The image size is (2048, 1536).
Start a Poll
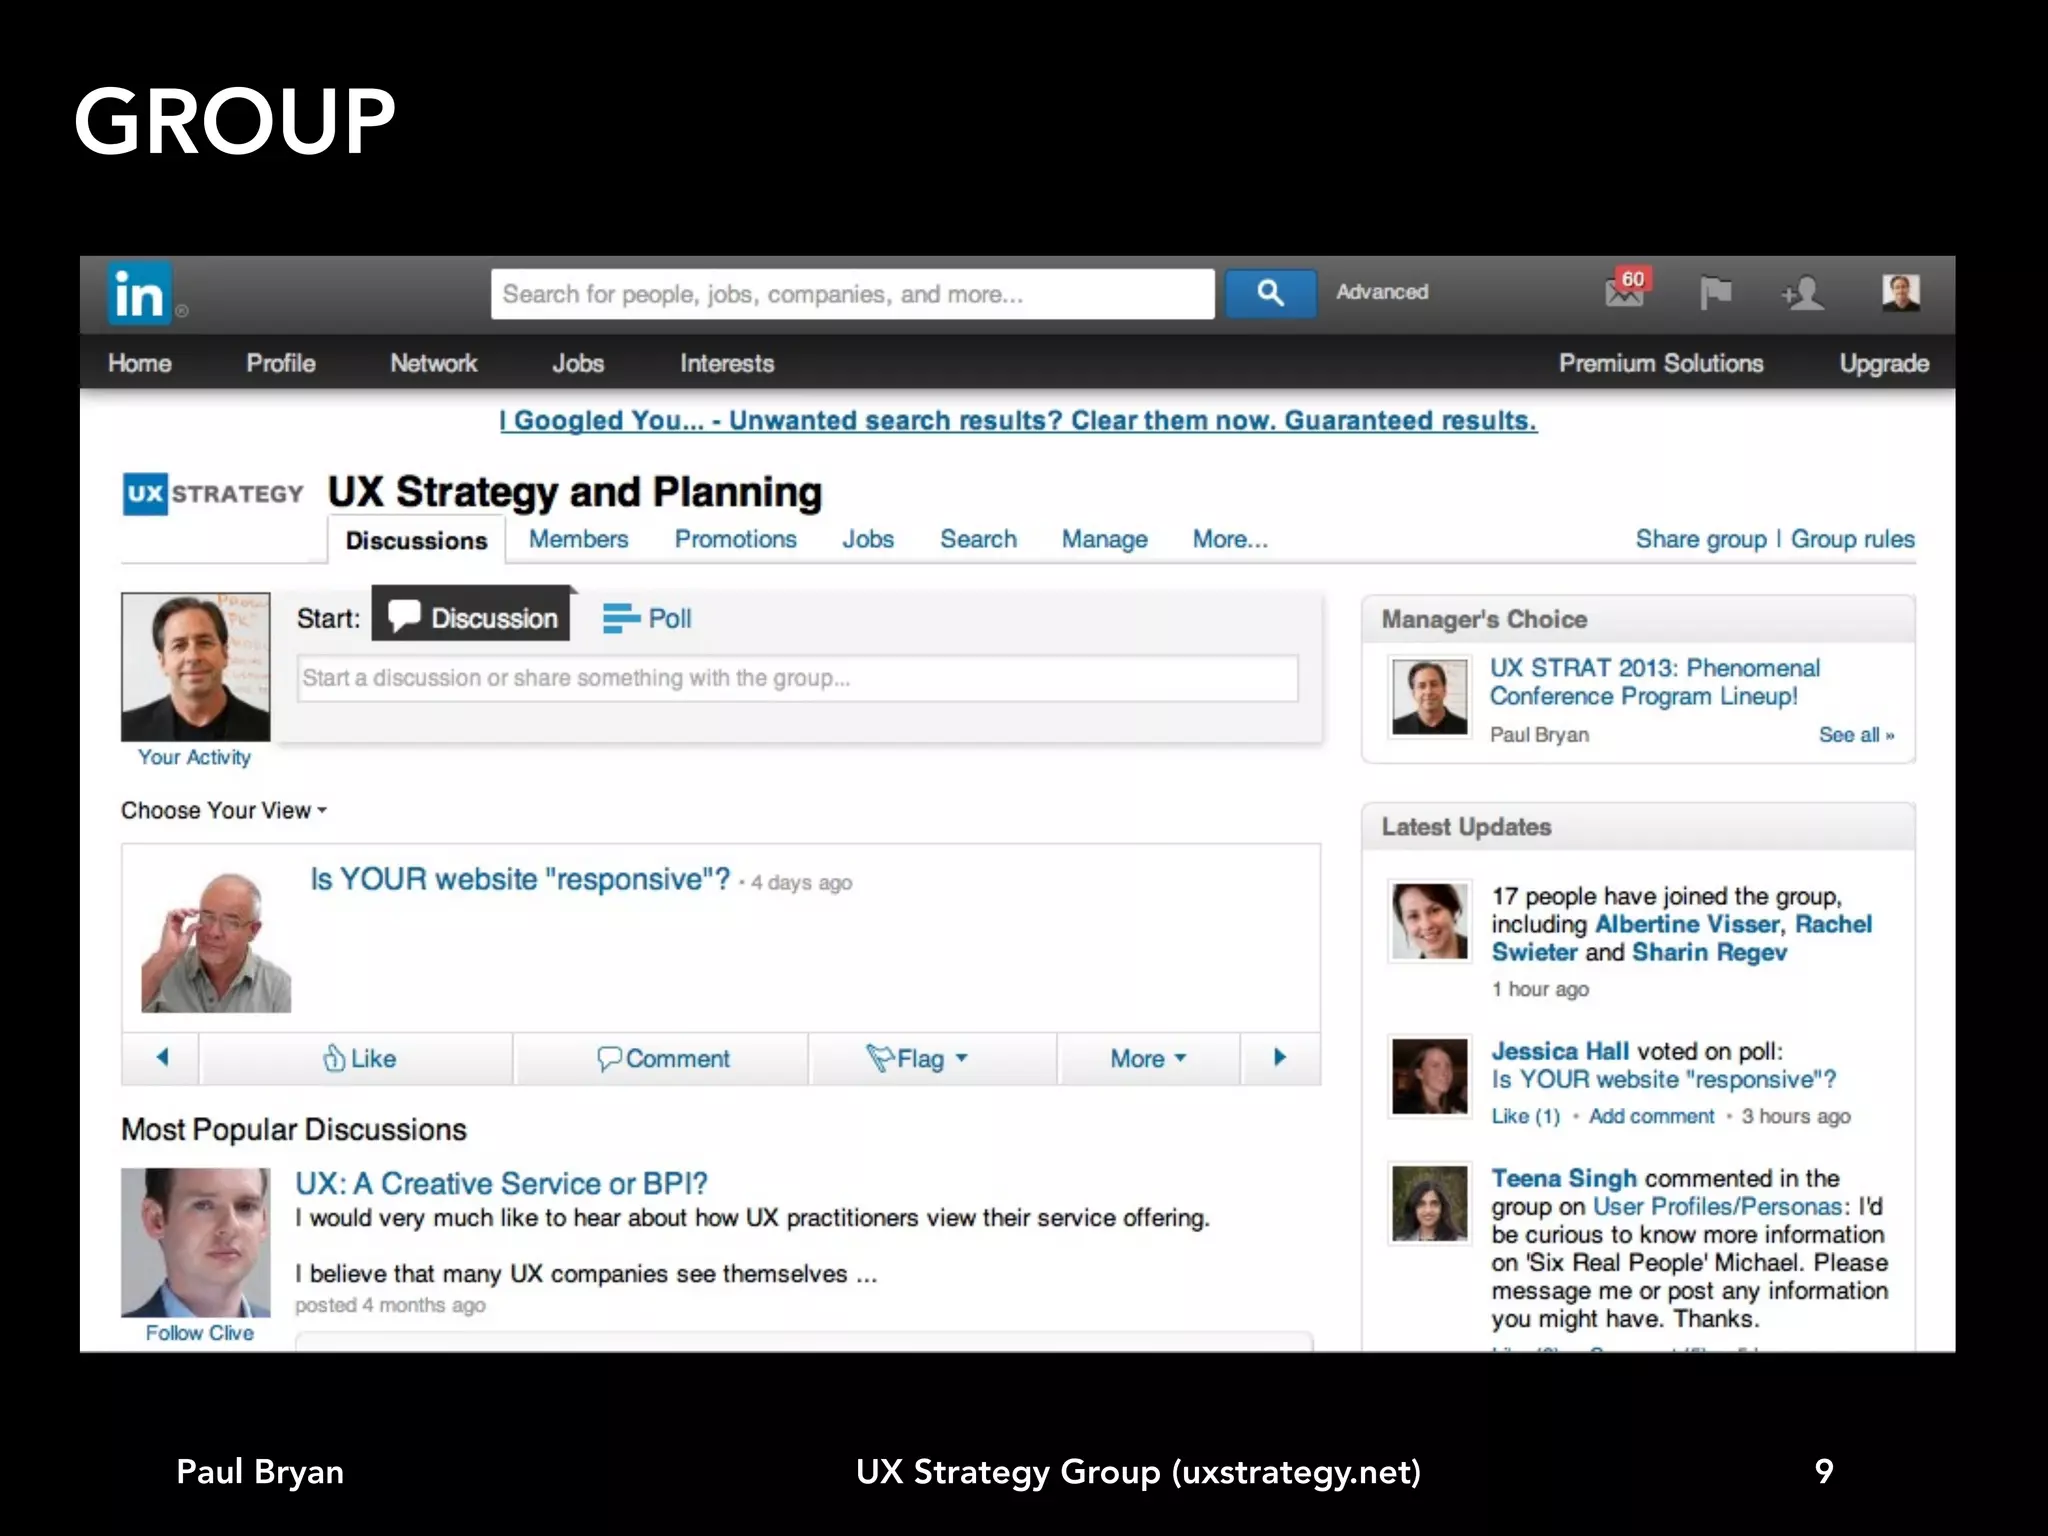[647, 618]
